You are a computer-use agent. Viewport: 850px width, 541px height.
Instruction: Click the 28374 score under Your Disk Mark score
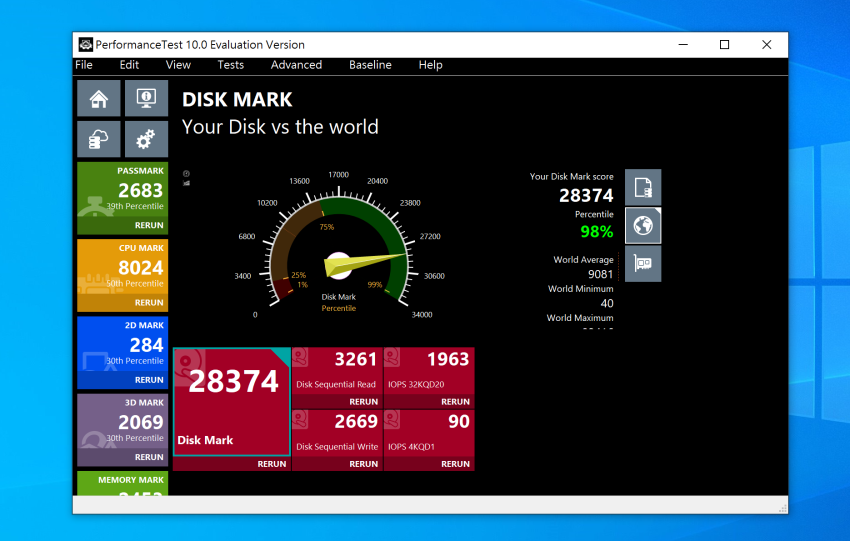coord(586,196)
